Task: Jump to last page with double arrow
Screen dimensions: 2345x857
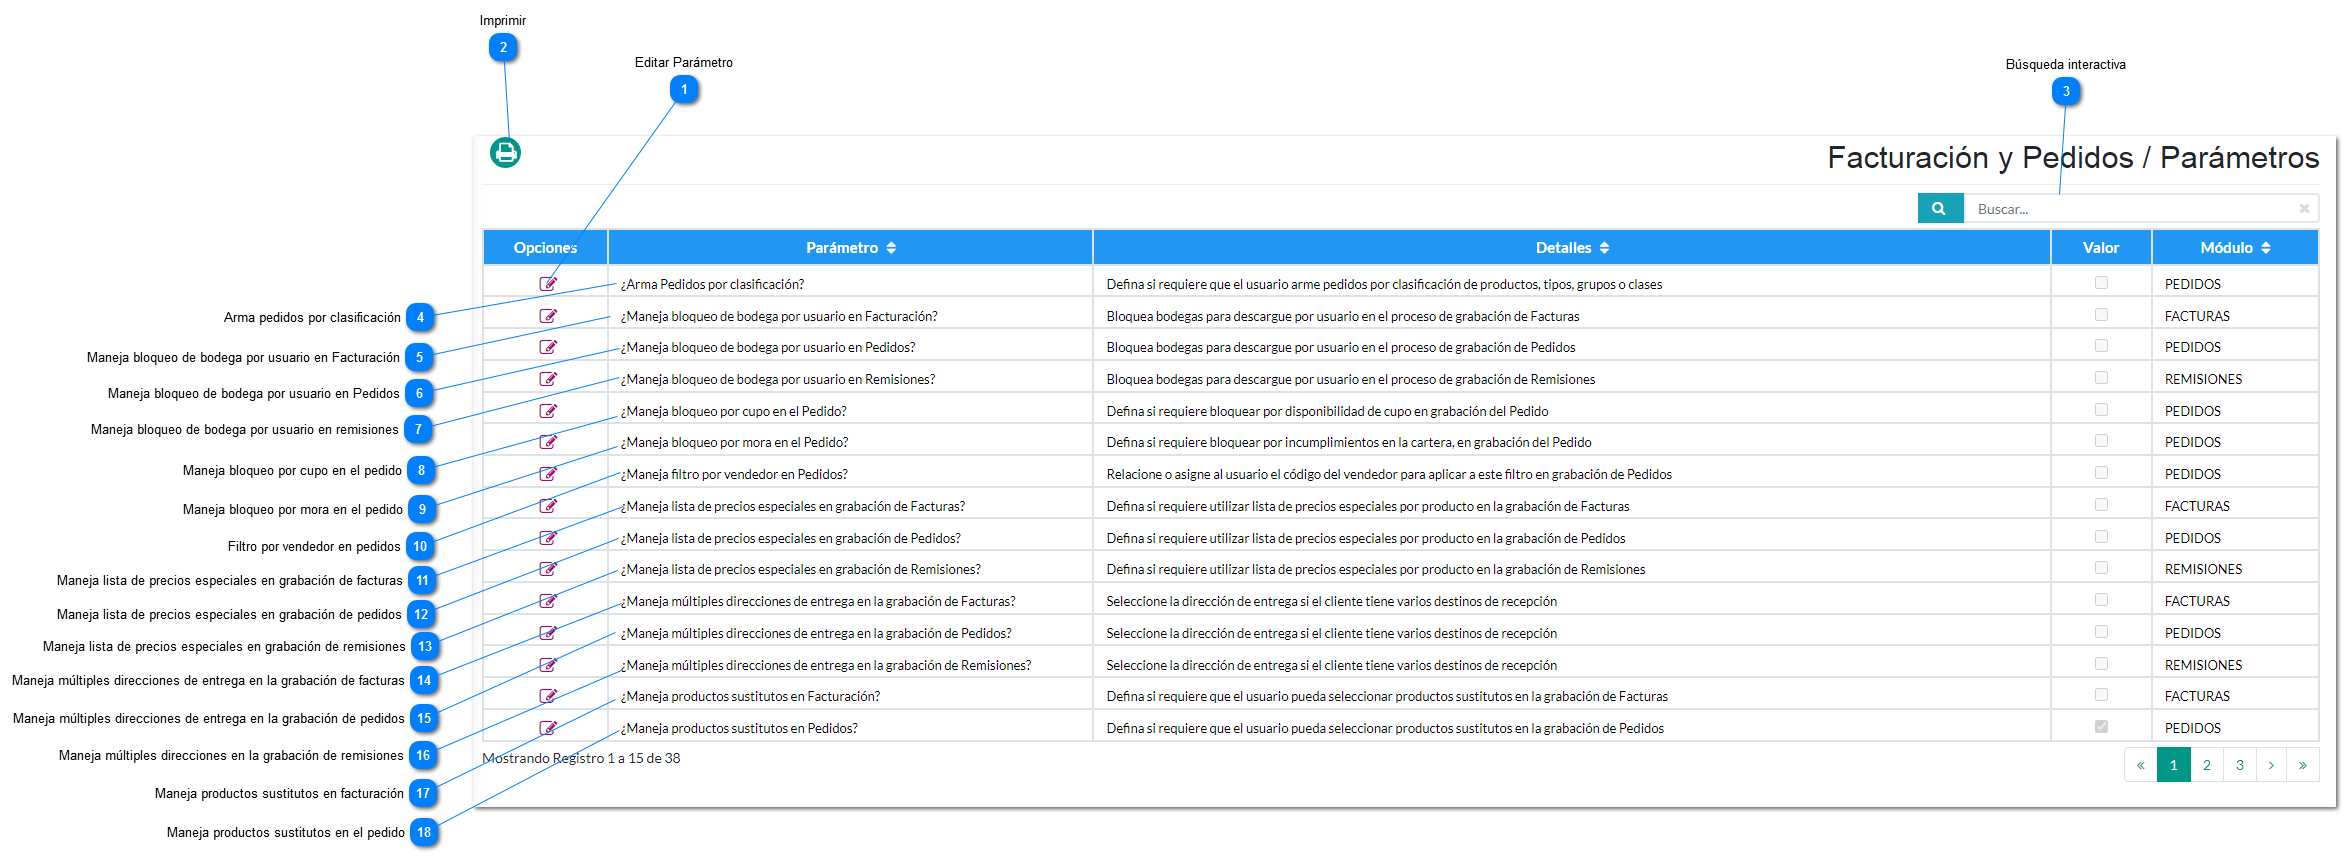Action: pyautogui.click(x=2303, y=765)
